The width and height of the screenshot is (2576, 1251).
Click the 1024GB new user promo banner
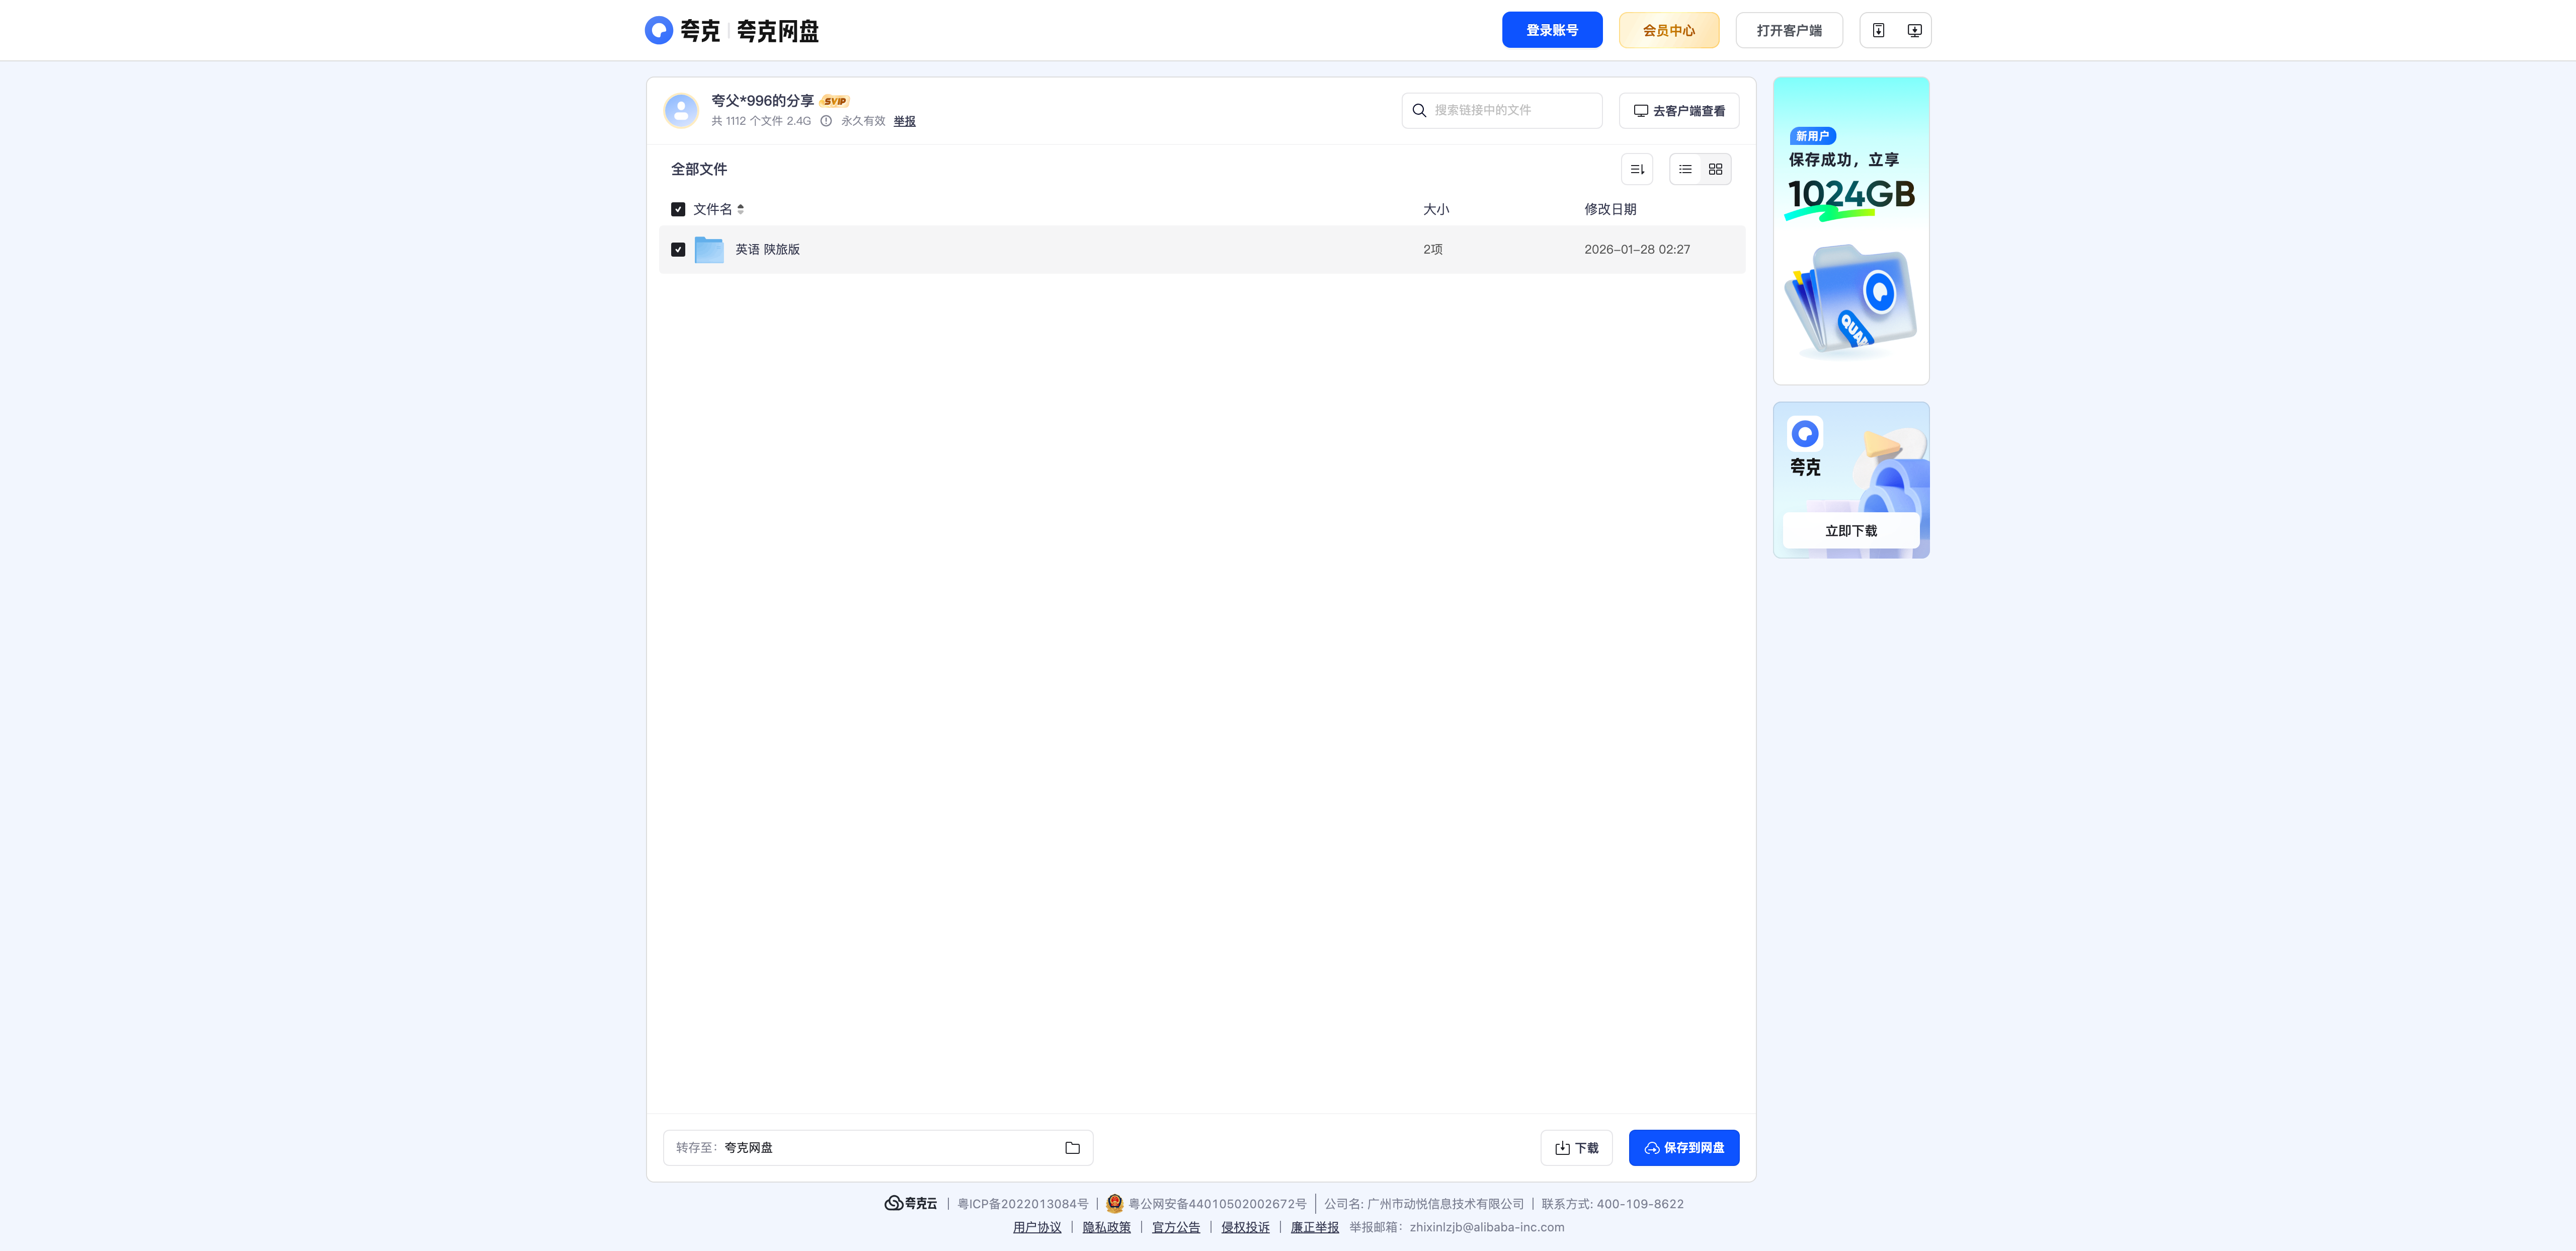coord(1851,231)
